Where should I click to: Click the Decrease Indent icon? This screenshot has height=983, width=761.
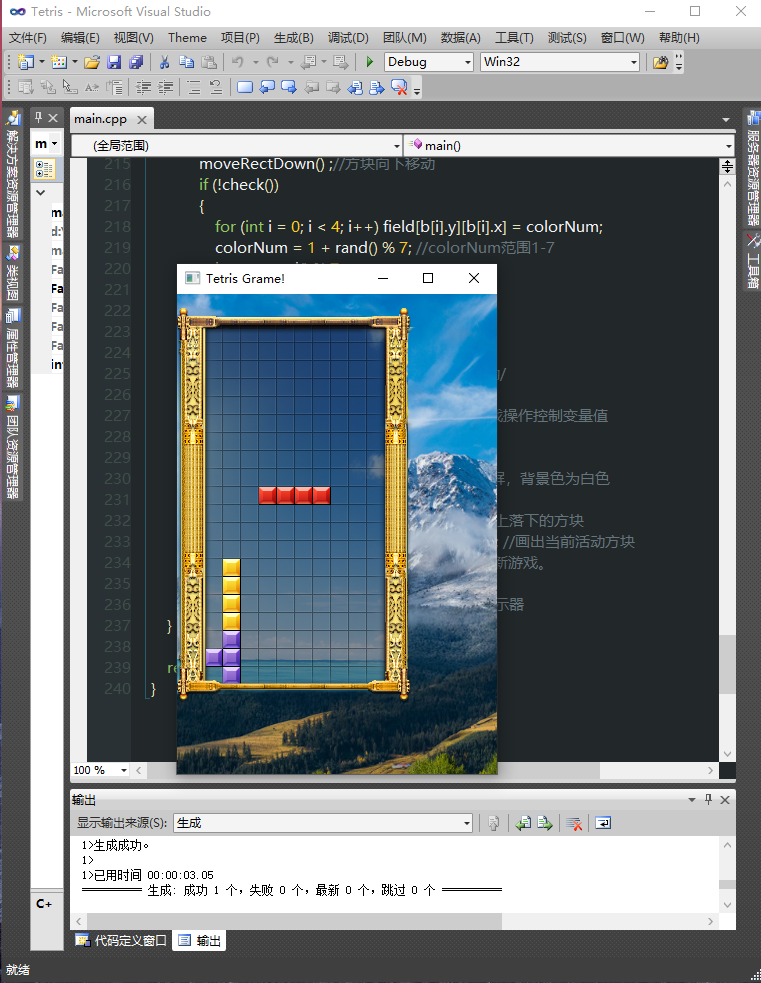click(144, 87)
